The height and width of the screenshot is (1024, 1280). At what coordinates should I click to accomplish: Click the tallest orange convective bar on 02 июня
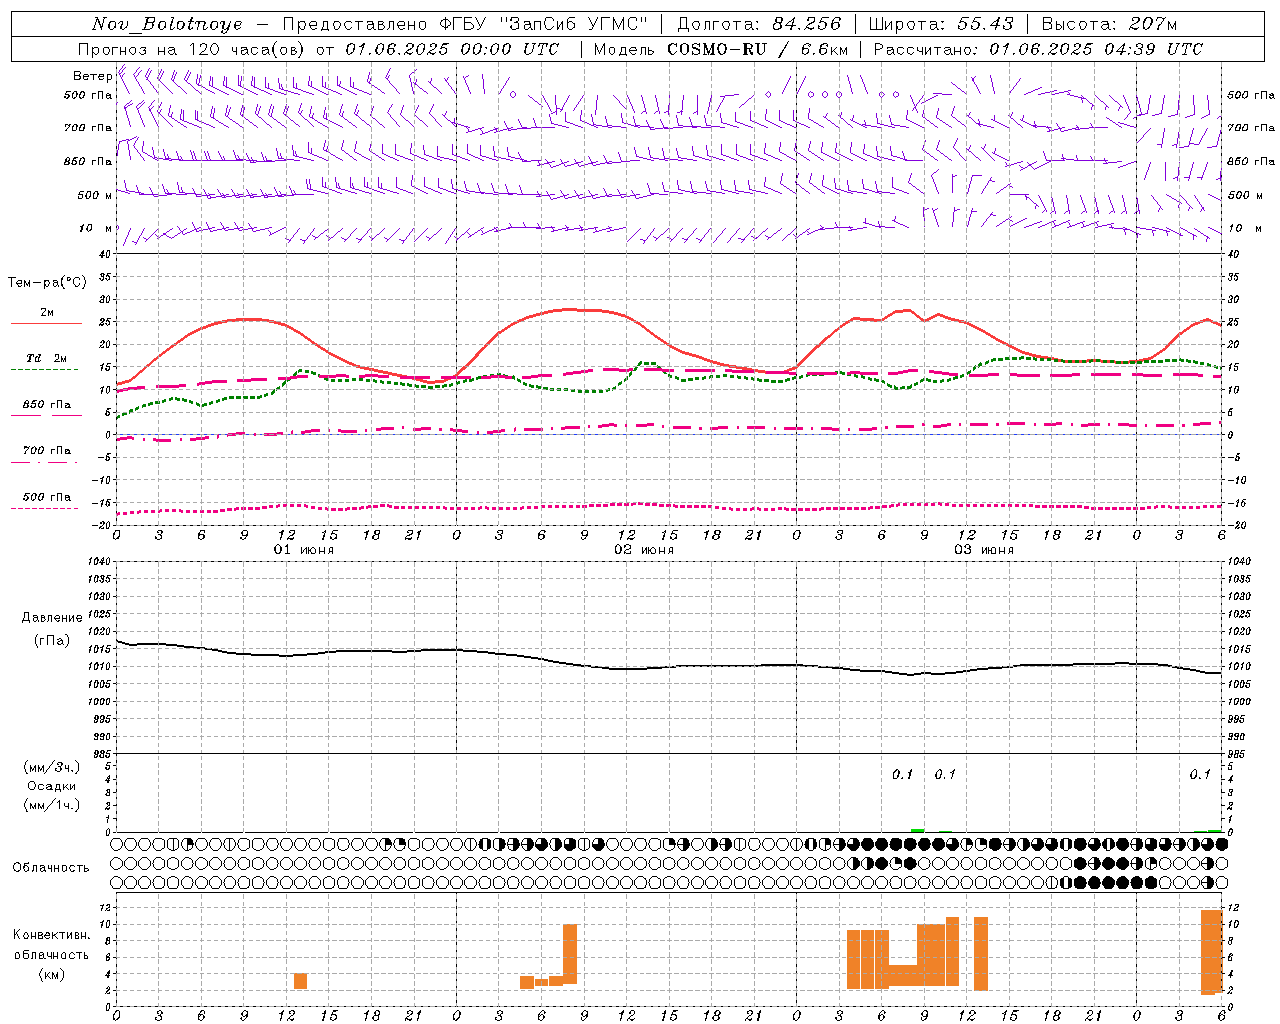click(570, 954)
